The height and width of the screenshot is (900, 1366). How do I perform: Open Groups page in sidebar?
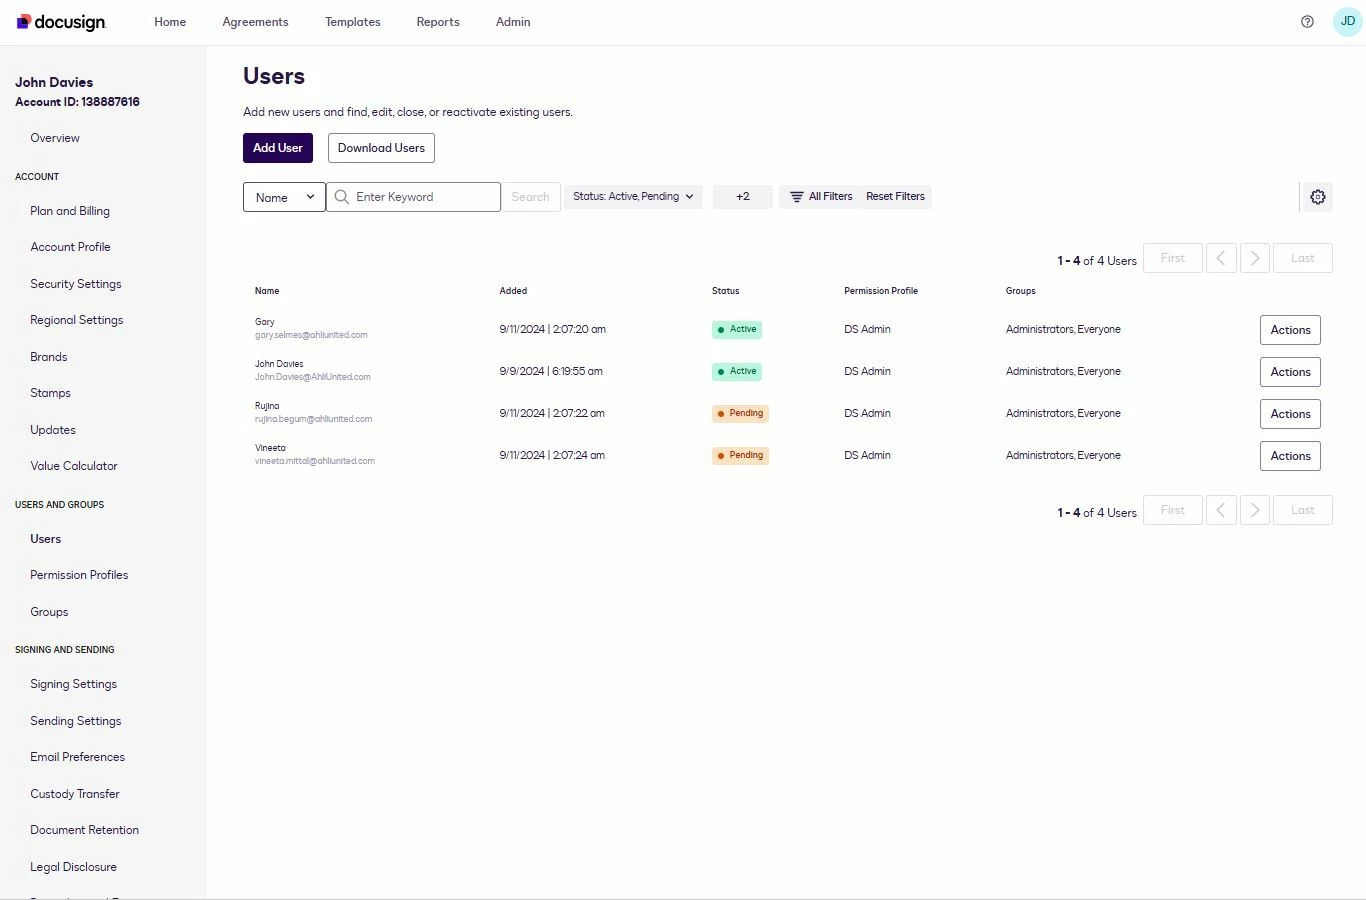coord(49,612)
